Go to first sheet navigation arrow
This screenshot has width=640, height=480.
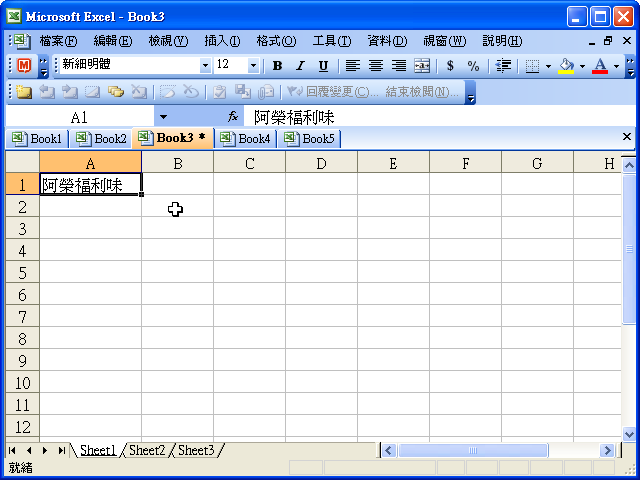pos(12,451)
